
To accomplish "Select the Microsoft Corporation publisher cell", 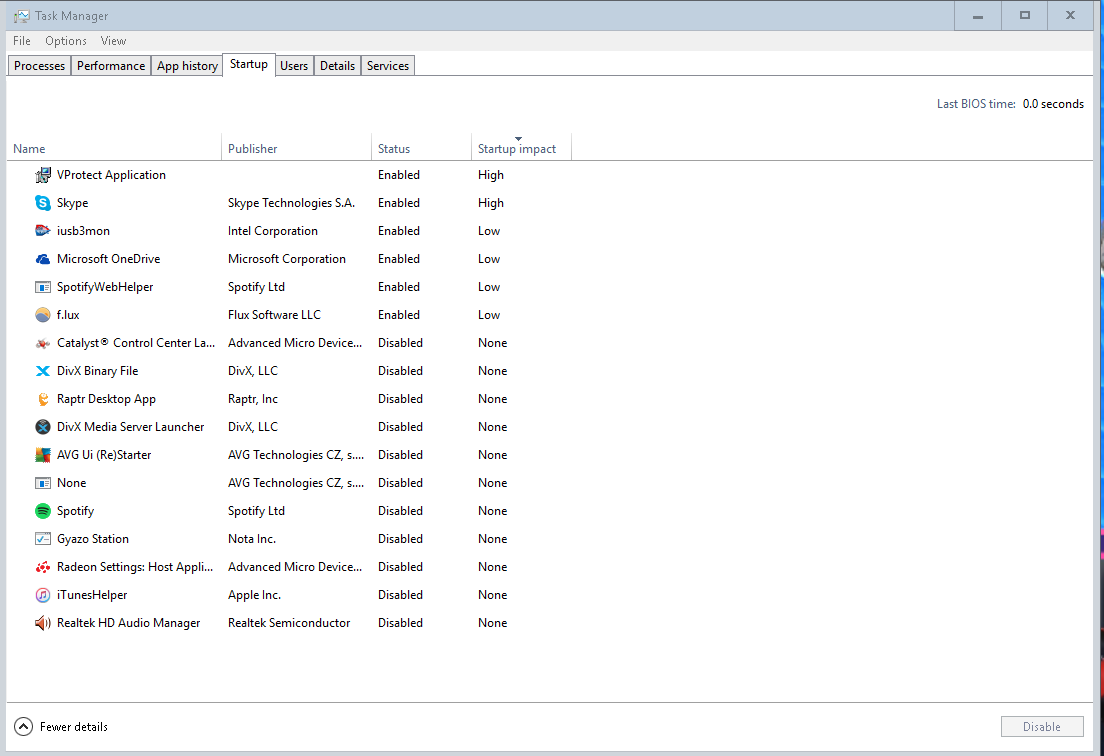I will click(x=287, y=259).
